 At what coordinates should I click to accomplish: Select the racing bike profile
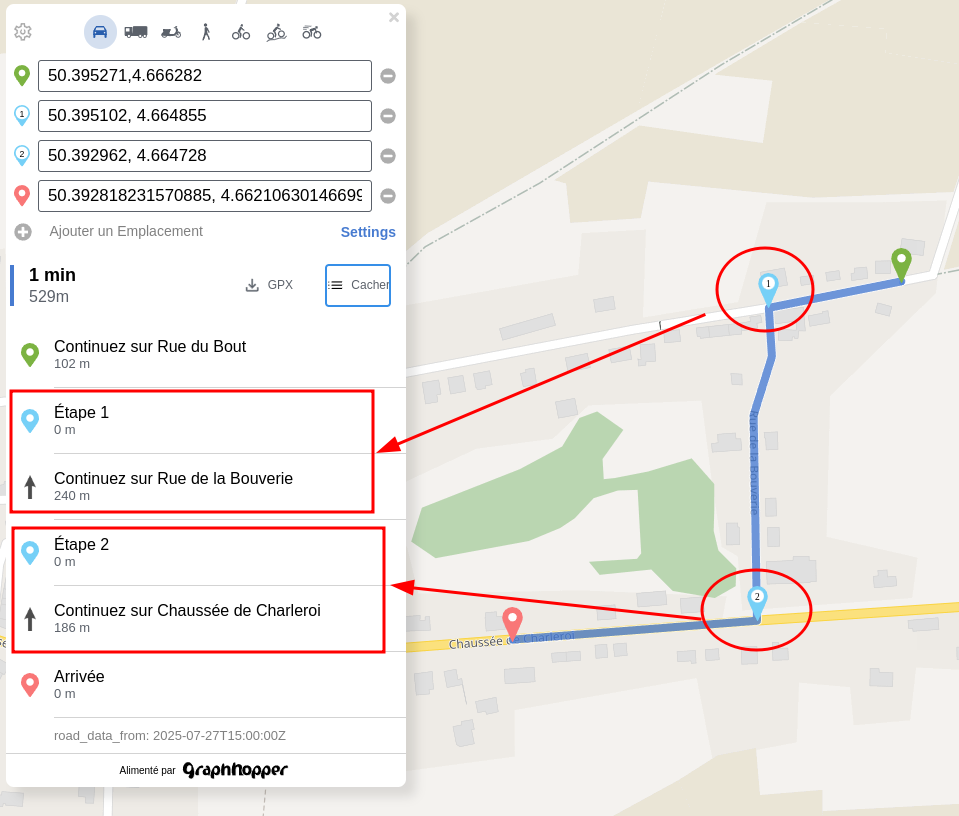coord(312,32)
